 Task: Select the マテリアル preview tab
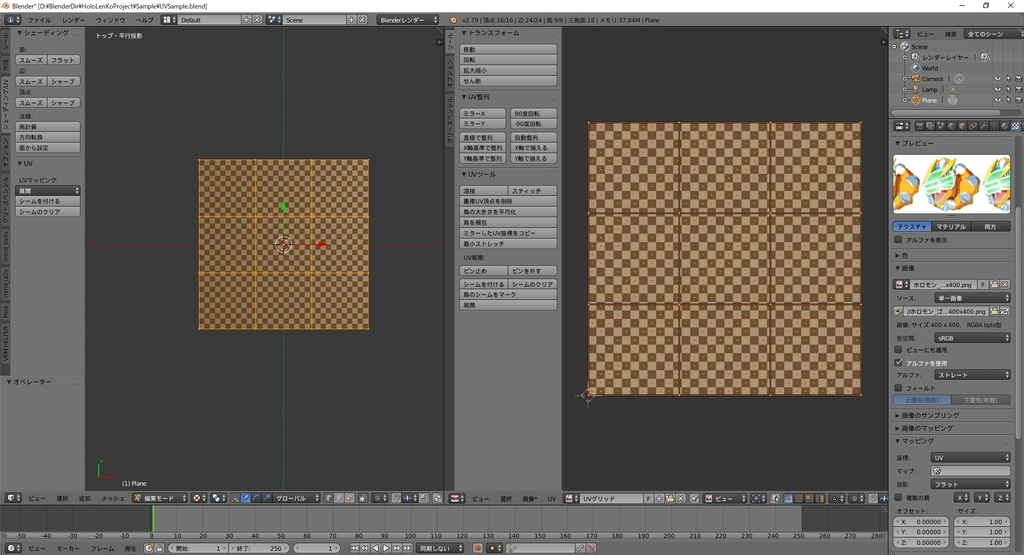point(951,227)
